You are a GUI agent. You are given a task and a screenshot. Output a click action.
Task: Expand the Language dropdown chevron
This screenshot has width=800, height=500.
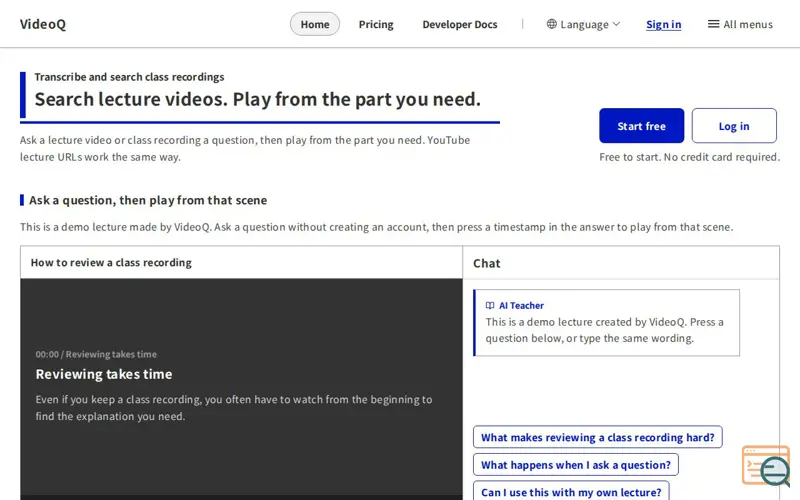616,24
